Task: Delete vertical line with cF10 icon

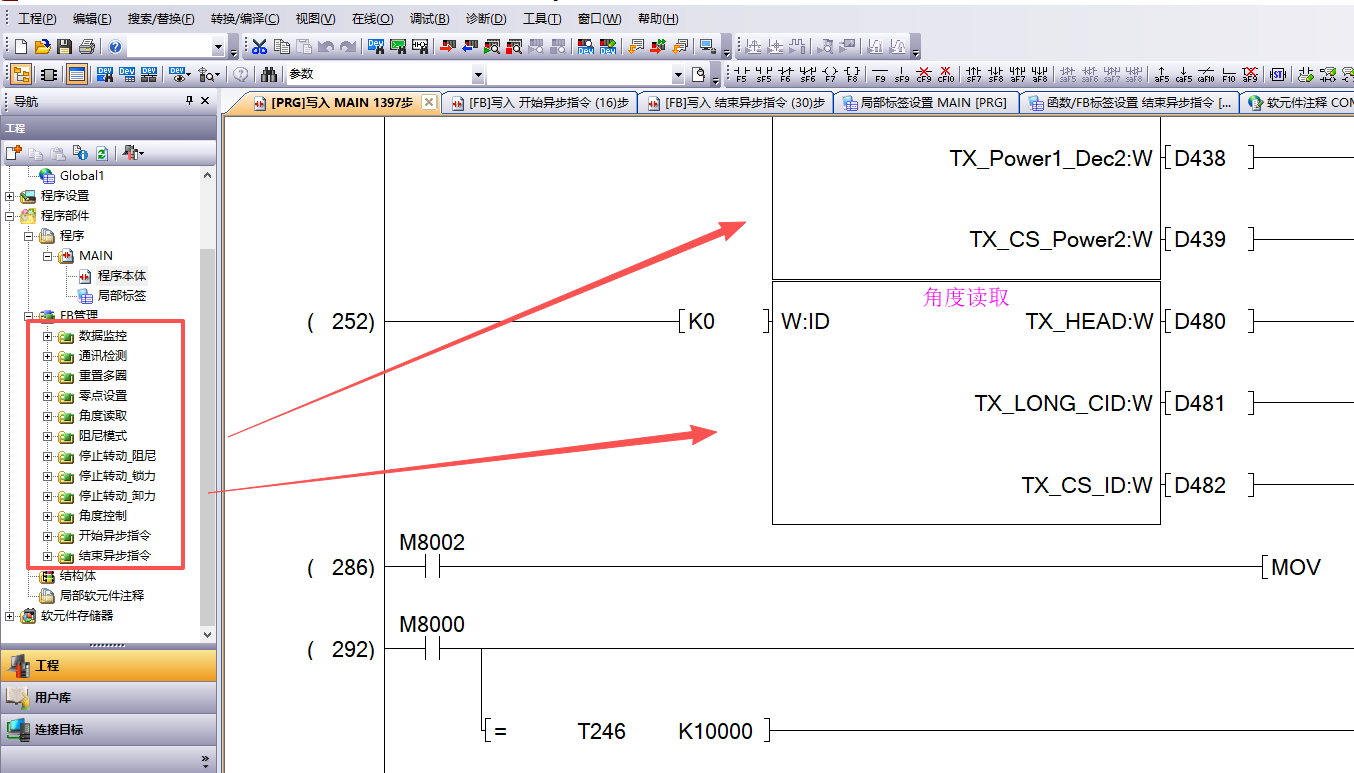Action: tap(946, 75)
